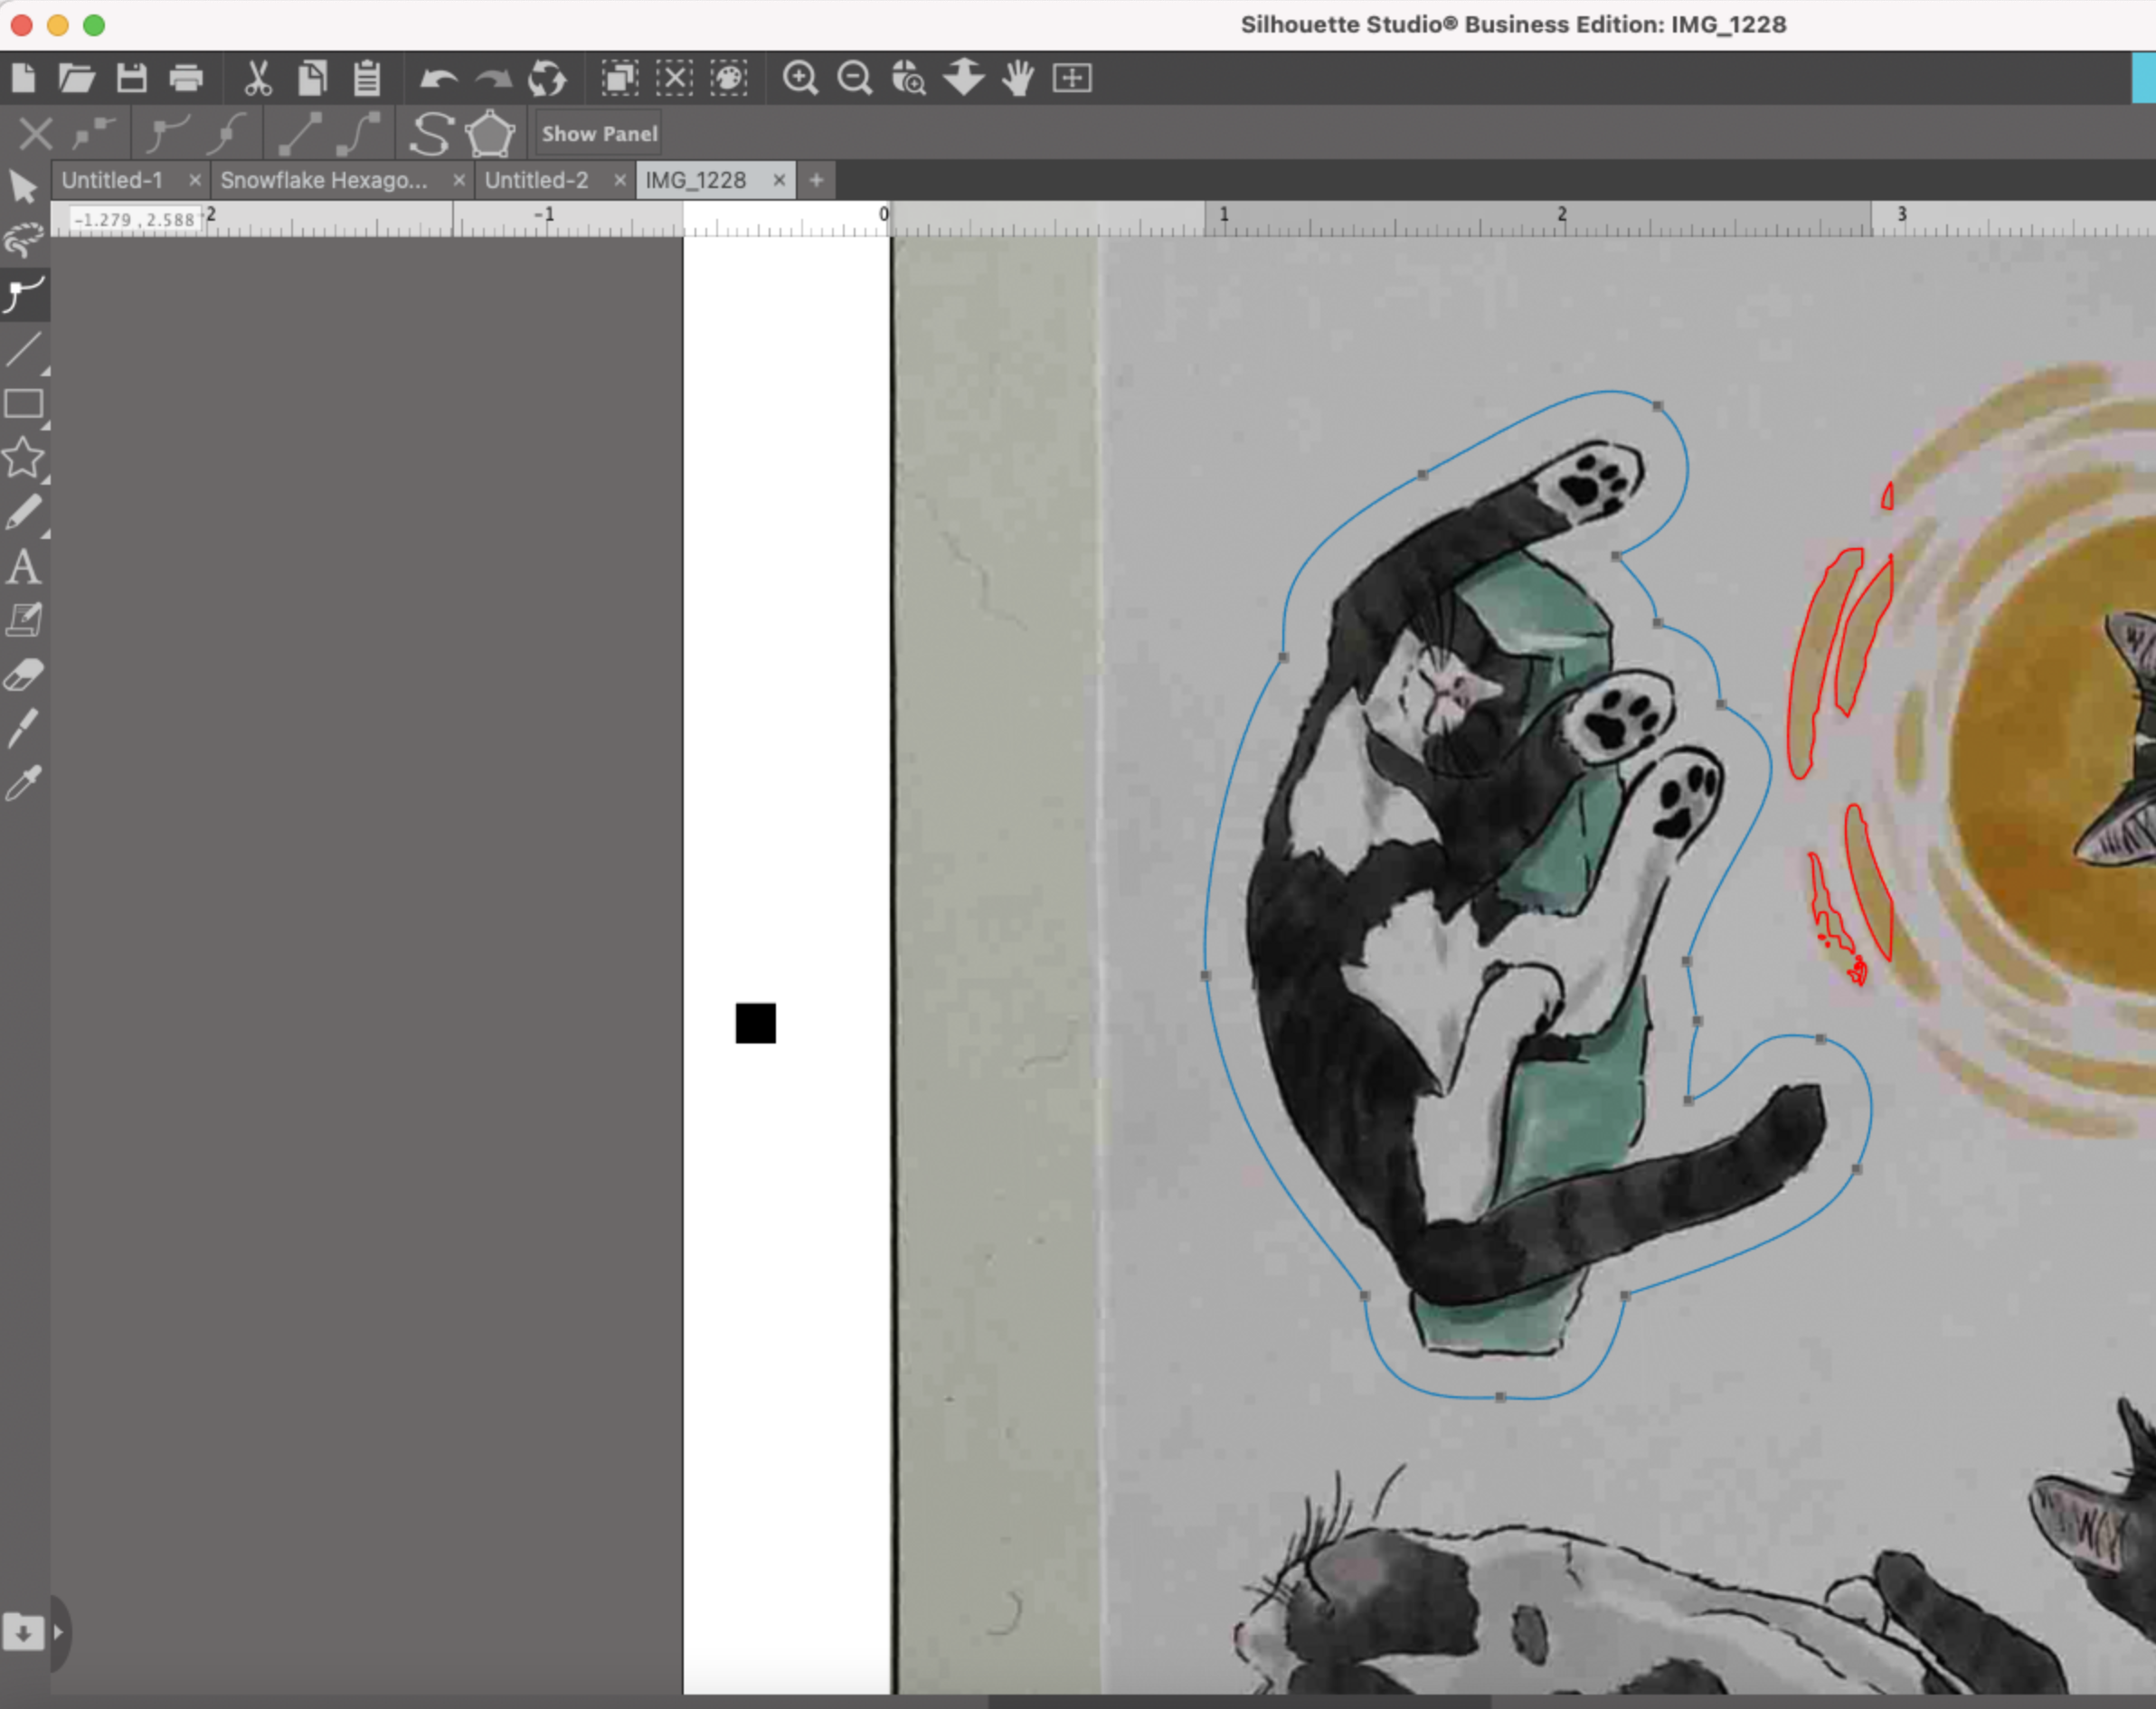Viewport: 2156px width, 1709px height.
Task: Open the Library download arrow icon
Action: [23, 1632]
